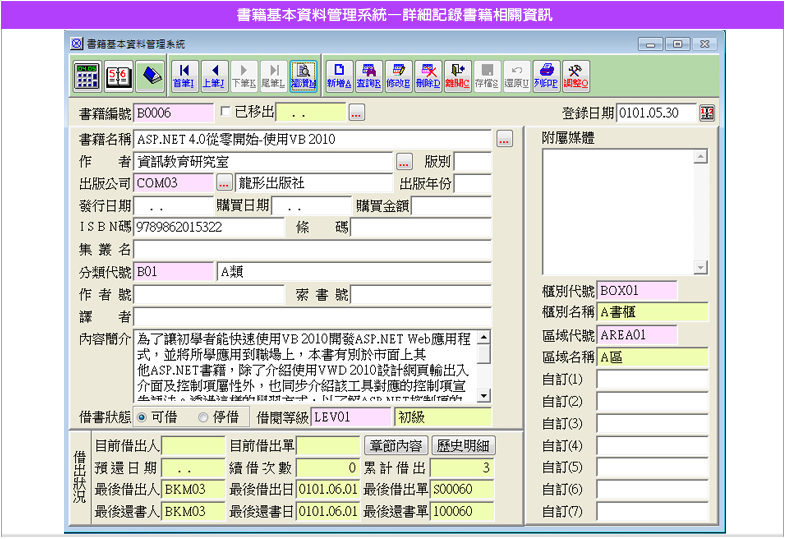Delete the current record (刪除)
The height and width of the screenshot is (539, 786).
click(429, 76)
